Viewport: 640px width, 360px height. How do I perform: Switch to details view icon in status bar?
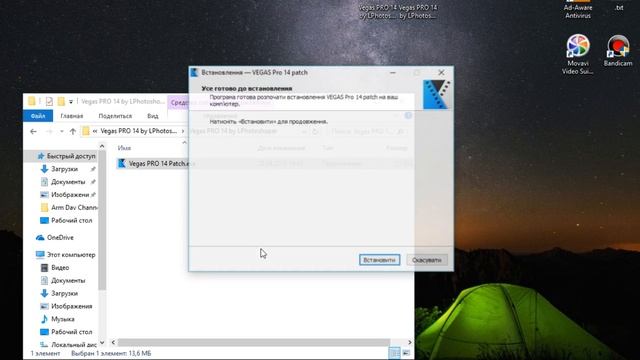(394, 353)
